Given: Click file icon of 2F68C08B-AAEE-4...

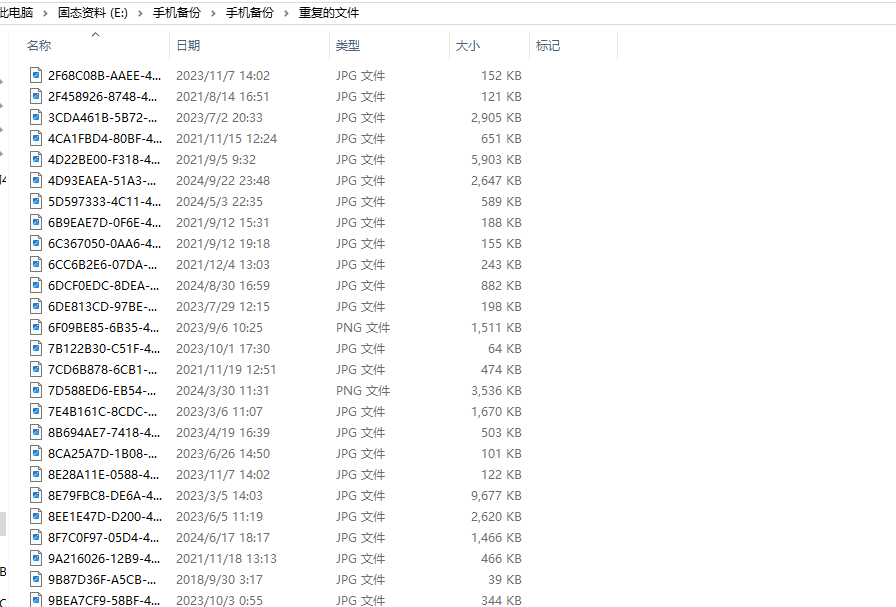Looking at the screenshot, I should [x=36, y=75].
